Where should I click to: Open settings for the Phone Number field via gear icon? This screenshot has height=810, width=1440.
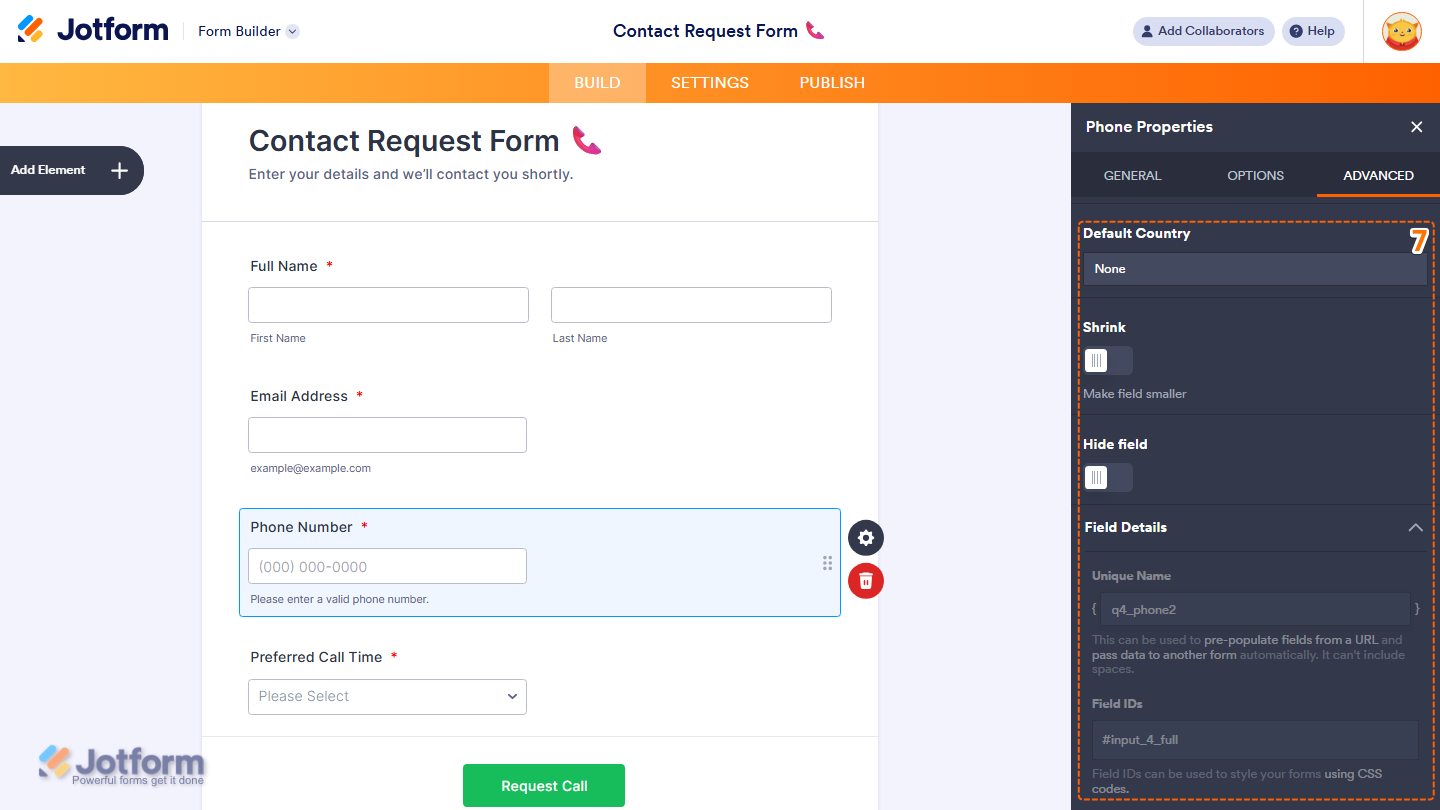[865, 538]
